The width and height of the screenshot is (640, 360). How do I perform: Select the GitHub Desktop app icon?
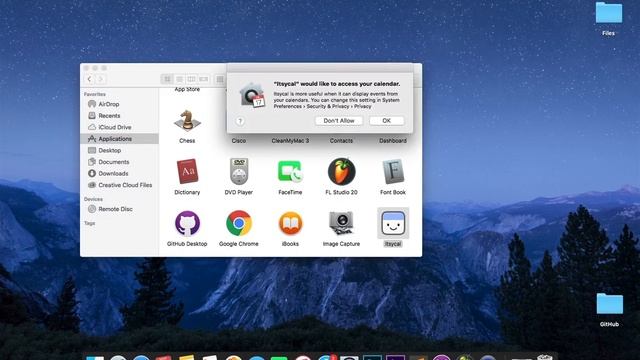[x=187, y=223]
